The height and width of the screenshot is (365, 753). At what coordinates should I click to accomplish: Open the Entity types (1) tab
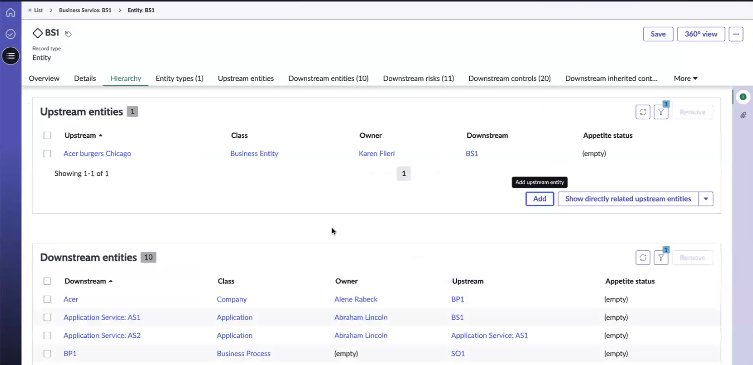pyautogui.click(x=179, y=78)
